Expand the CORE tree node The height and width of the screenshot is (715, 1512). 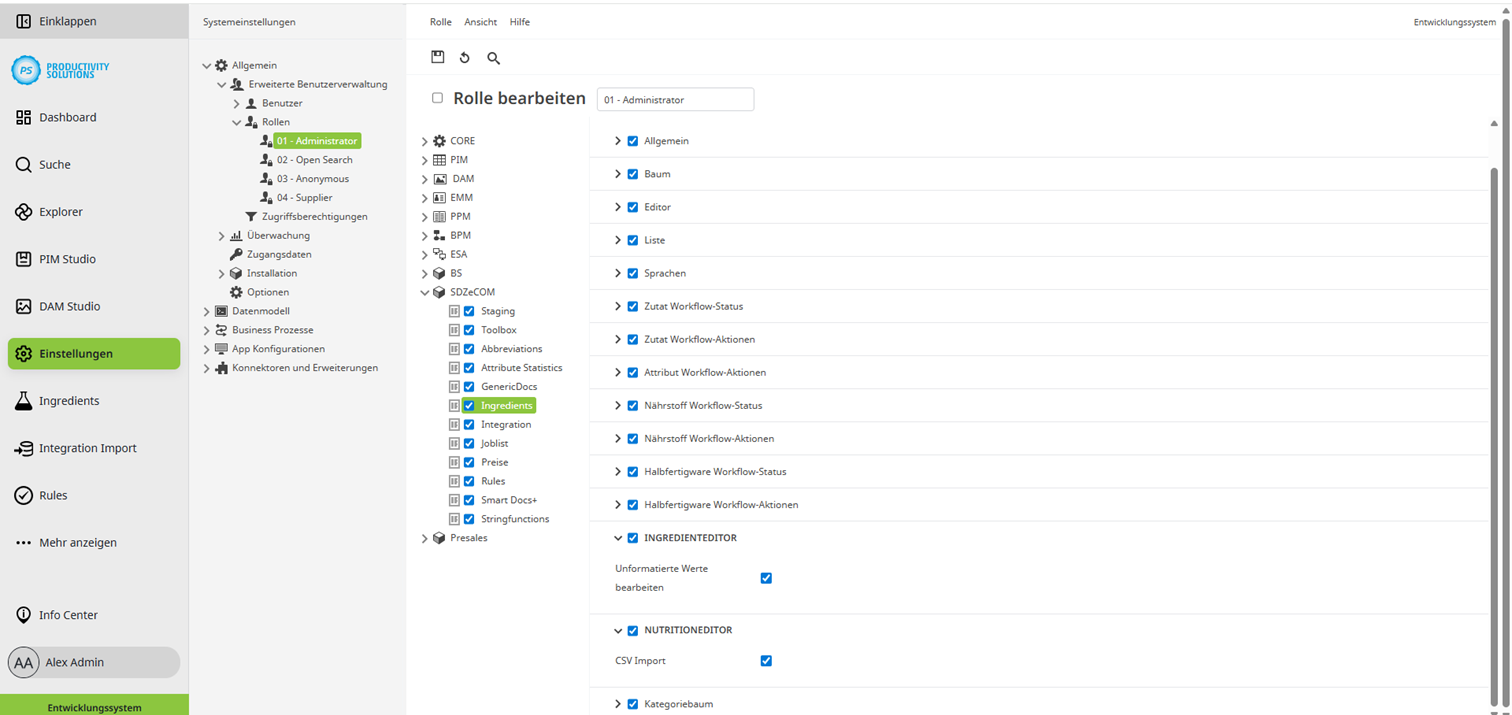424,140
